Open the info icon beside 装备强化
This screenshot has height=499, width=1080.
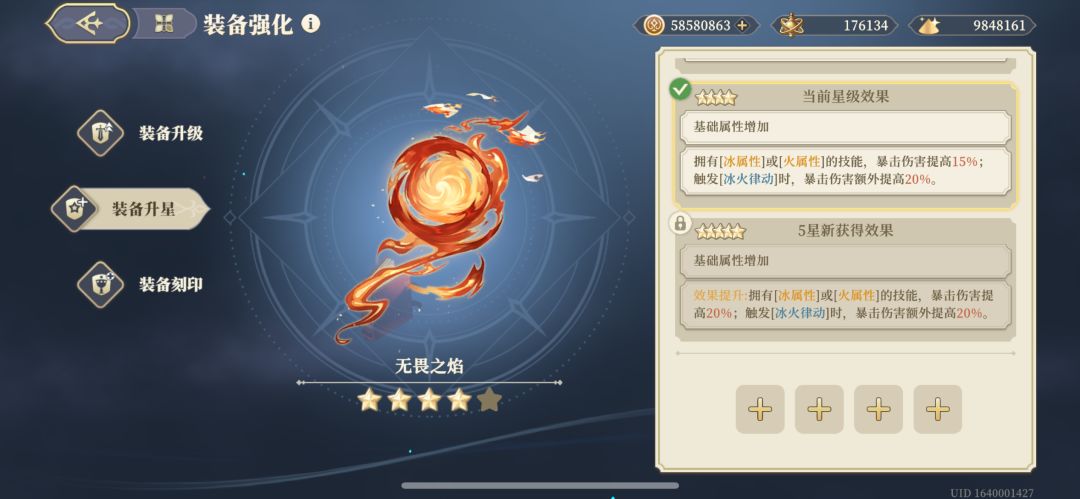[x=311, y=25]
